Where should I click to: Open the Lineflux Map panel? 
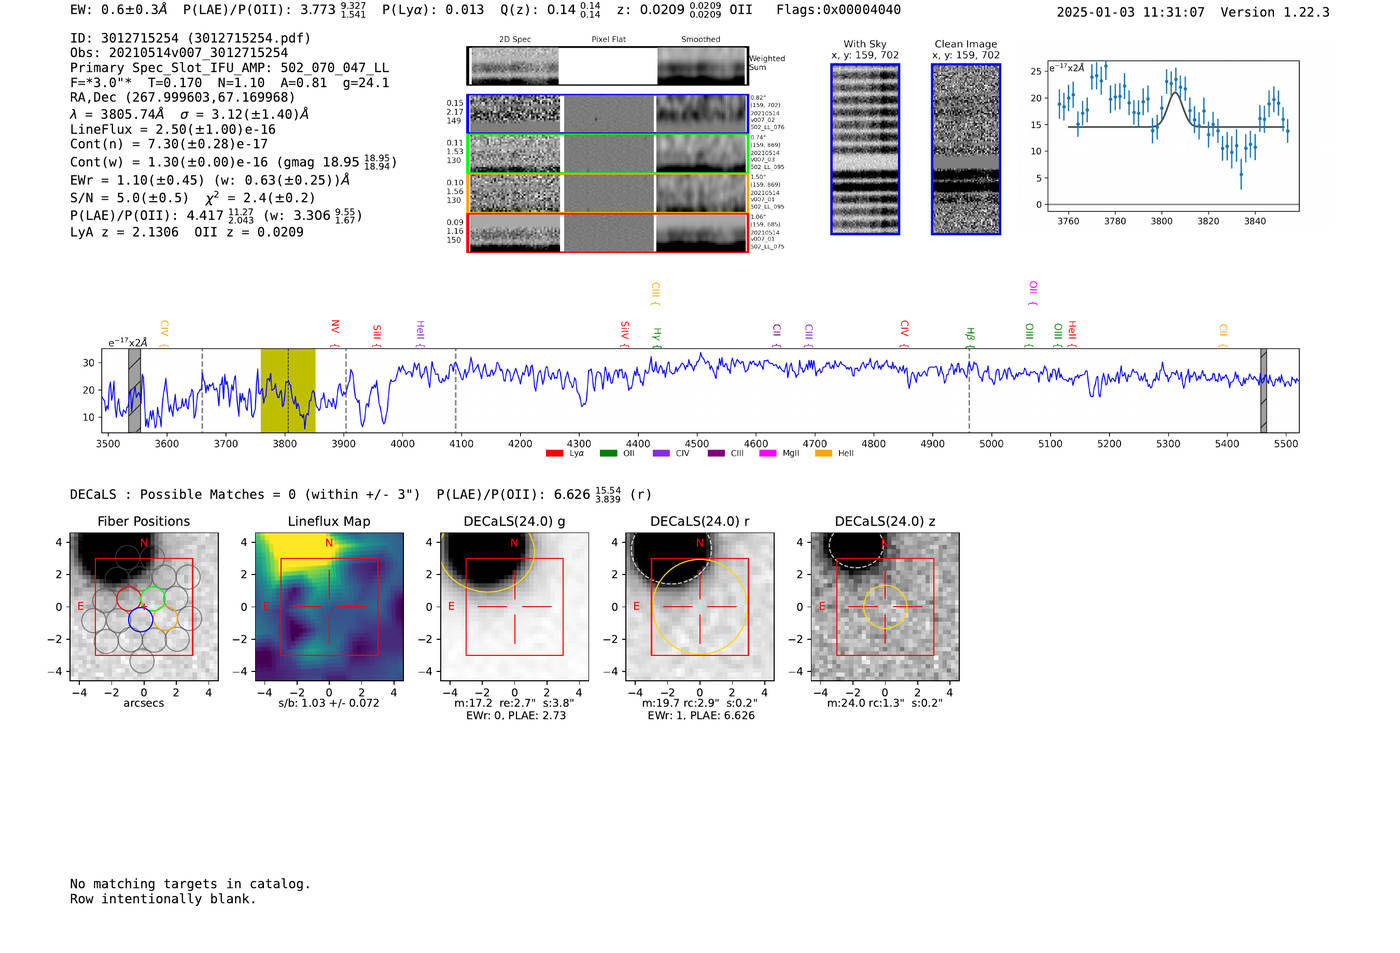coord(329,606)
